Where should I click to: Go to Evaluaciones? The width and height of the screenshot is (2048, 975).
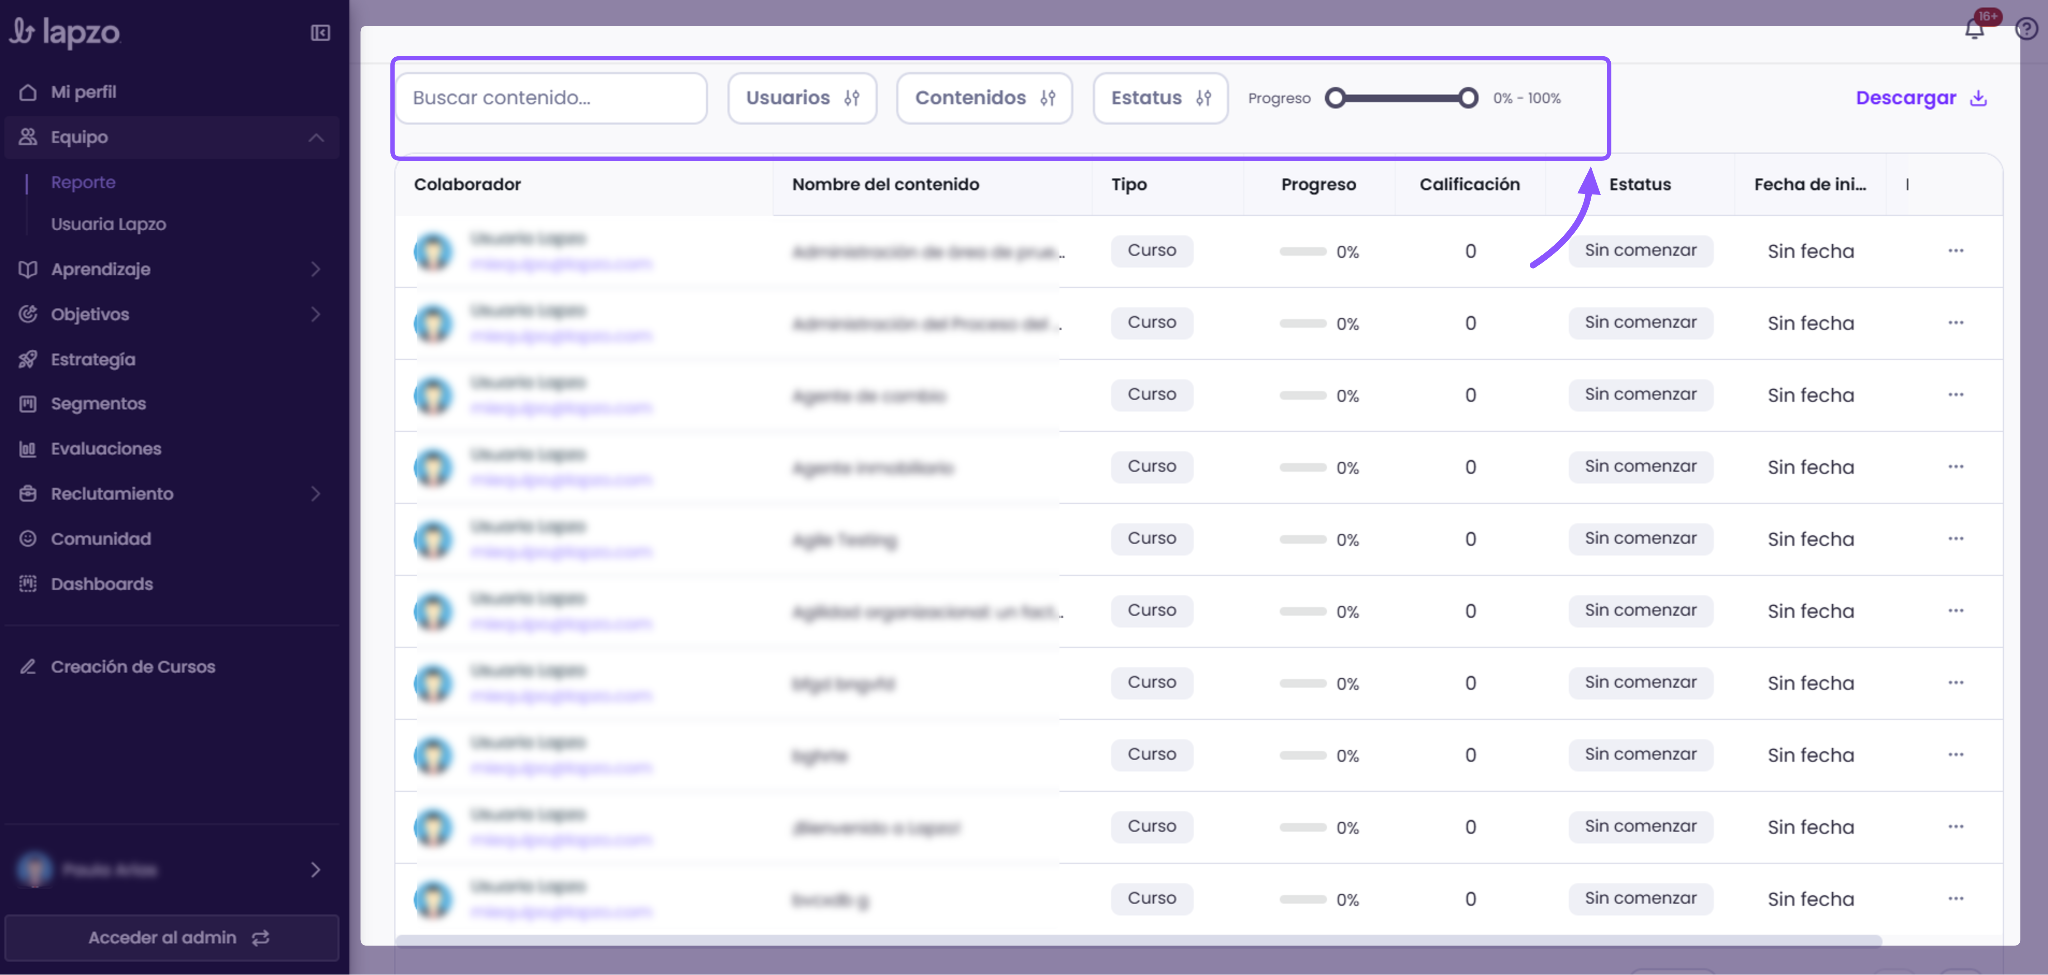106,449
